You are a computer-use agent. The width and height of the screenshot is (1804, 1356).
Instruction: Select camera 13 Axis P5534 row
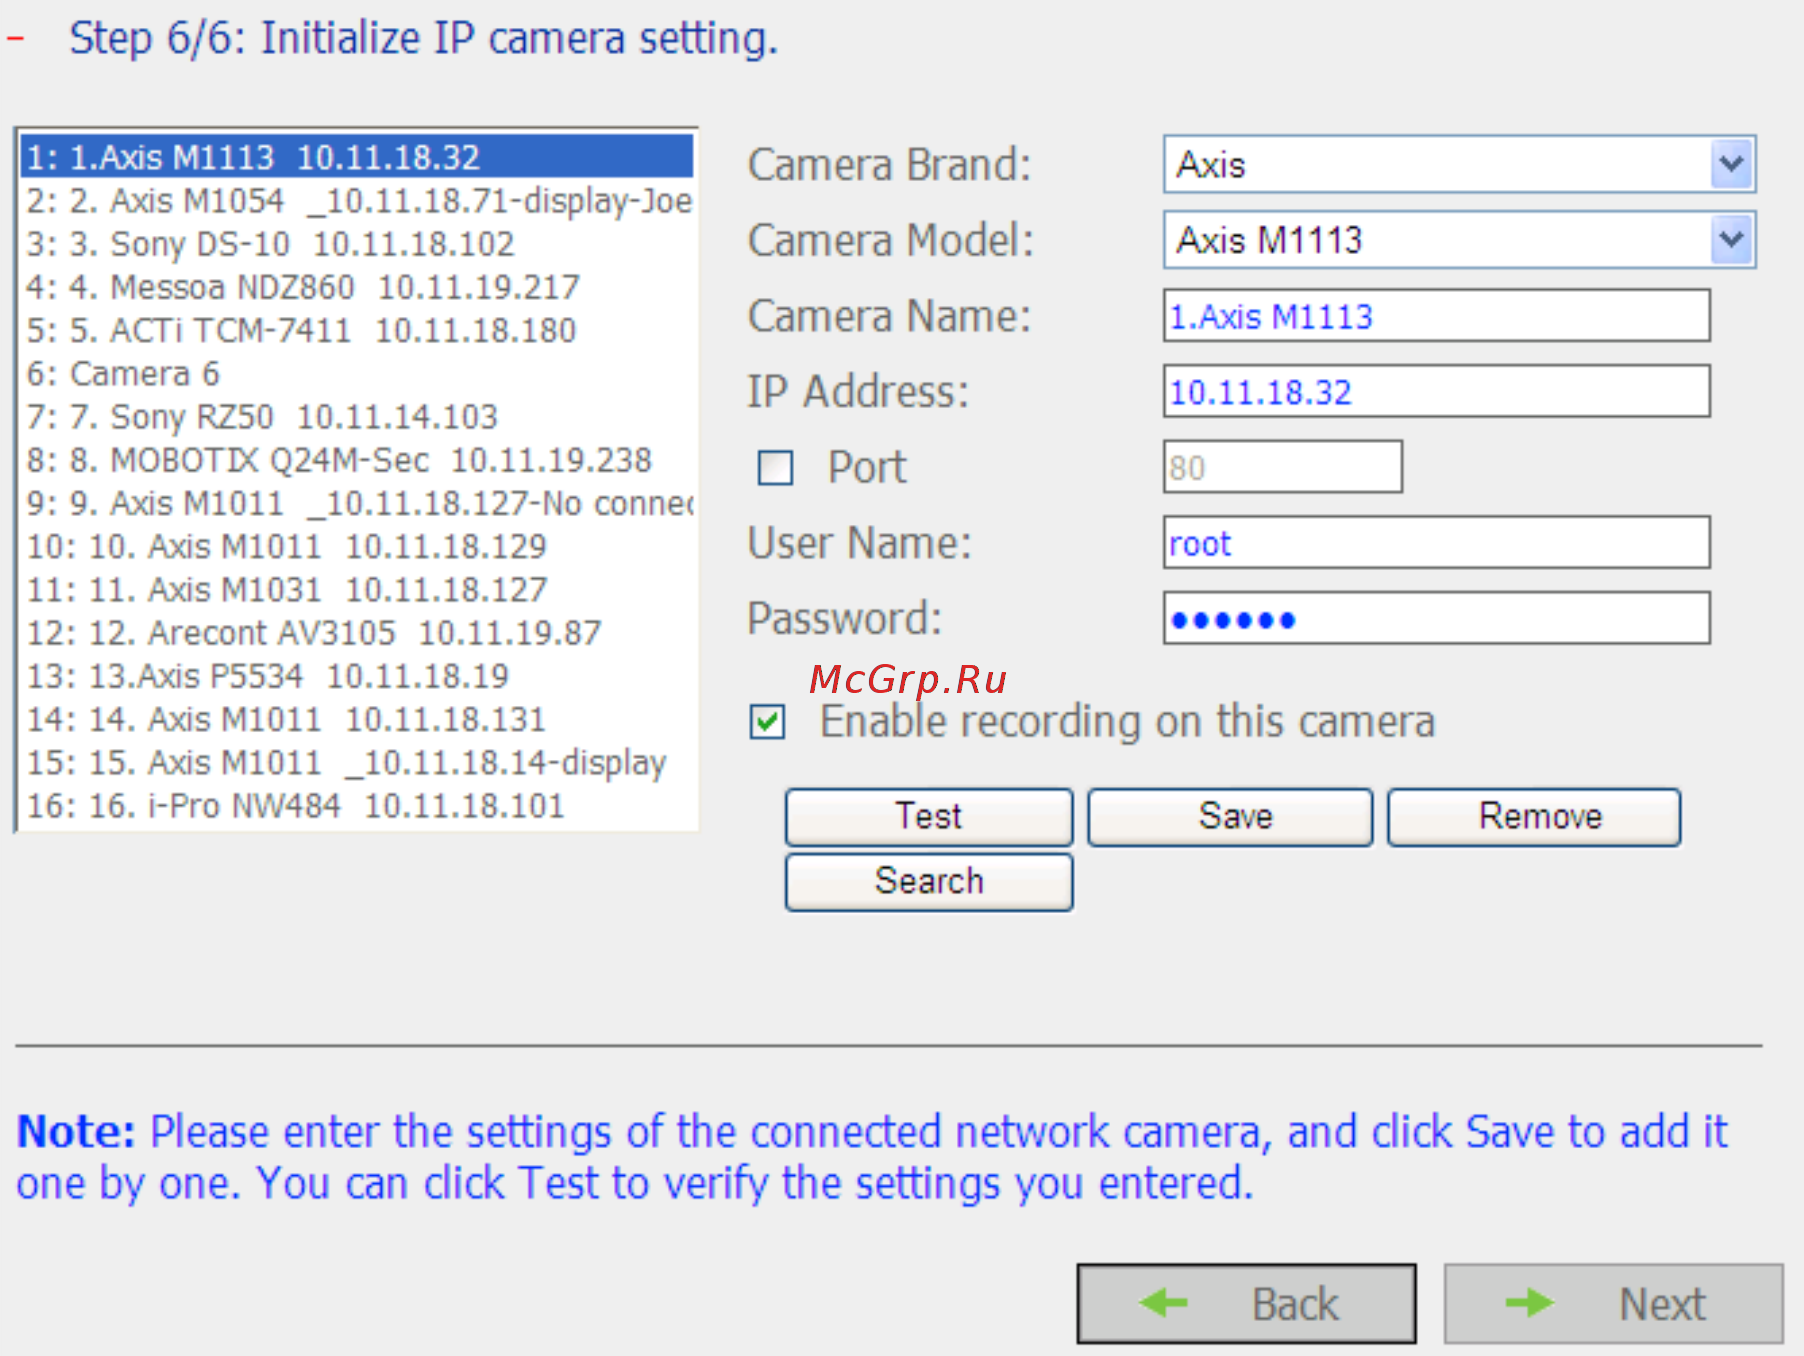(x=357, y=676)
